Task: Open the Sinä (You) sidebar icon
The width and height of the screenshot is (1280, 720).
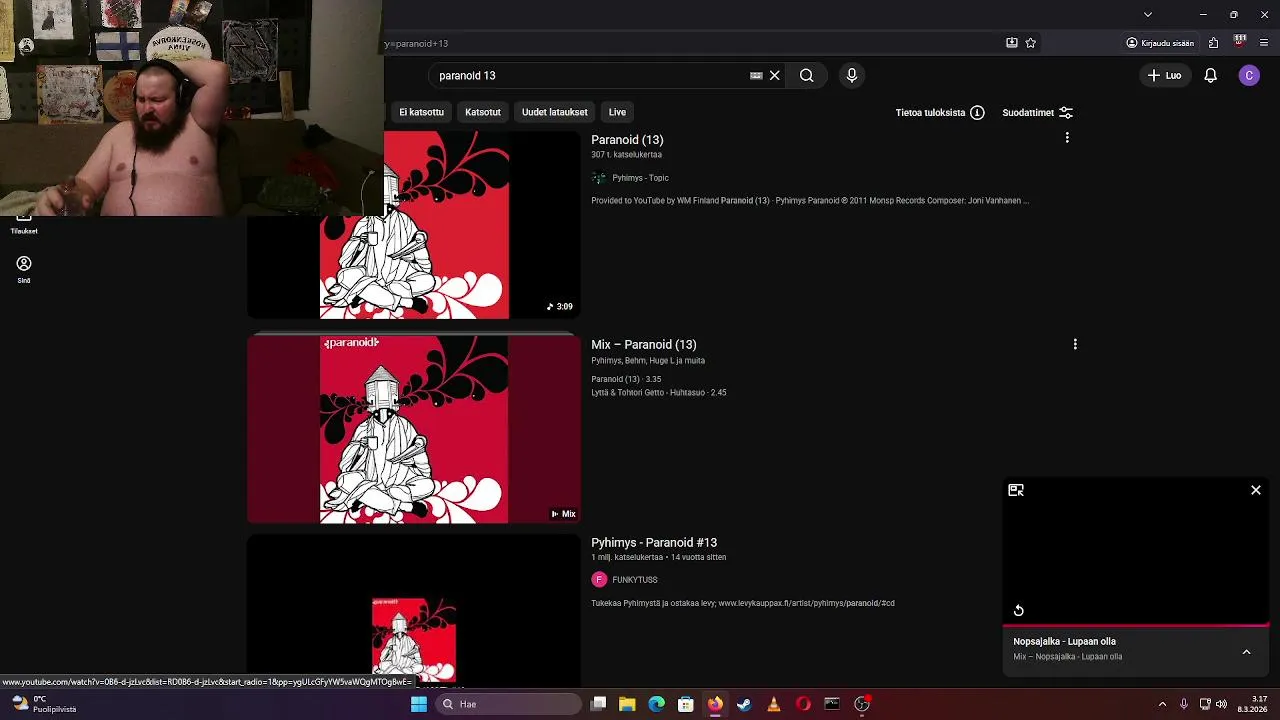Action: (24, 269)
